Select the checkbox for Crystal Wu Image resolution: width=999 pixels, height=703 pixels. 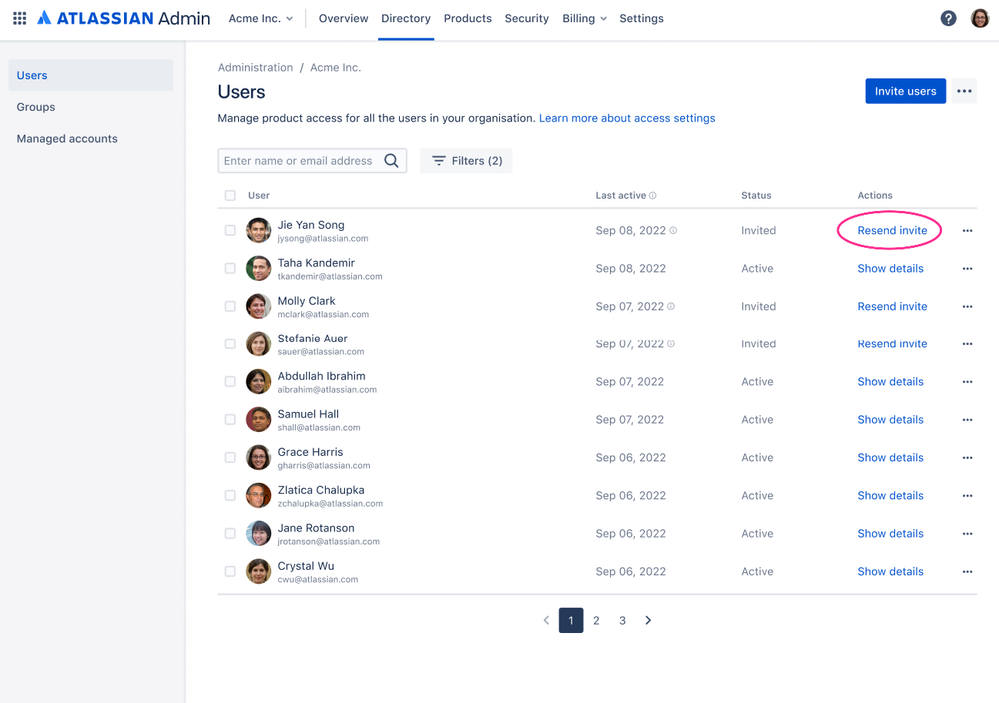[229, 571]
